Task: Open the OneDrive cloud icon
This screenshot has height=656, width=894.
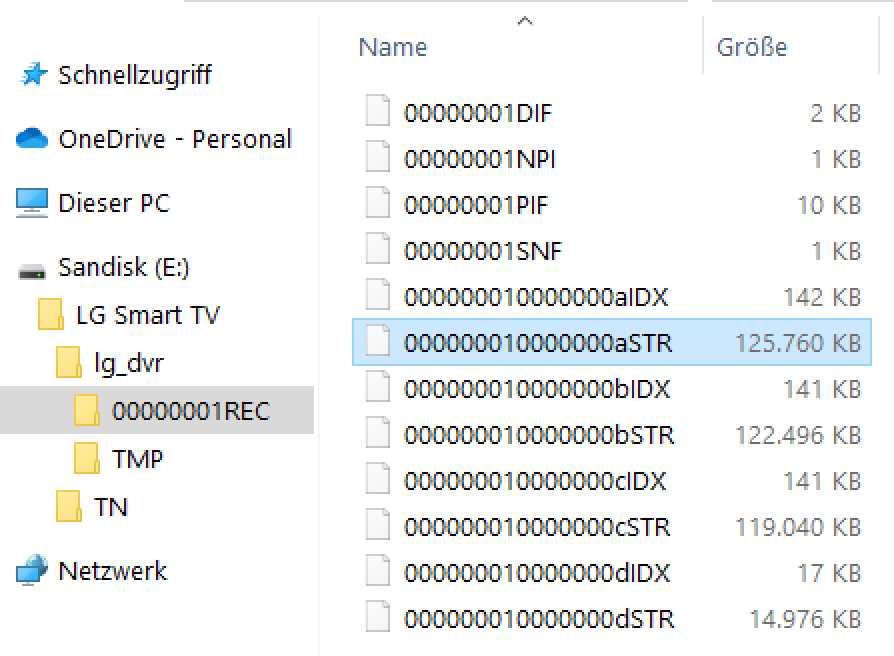Action: (32, 138)
